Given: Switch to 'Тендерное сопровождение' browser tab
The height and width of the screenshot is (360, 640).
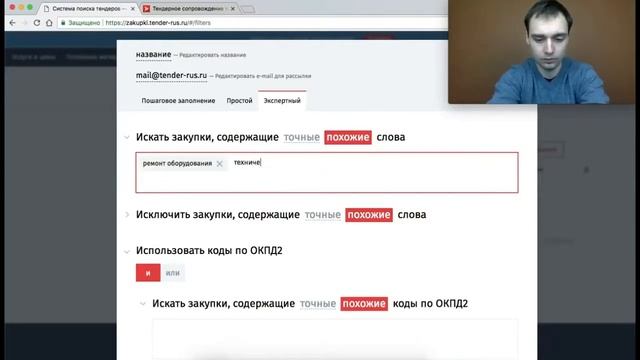Looking at the screenshot, I should [188, 9].
